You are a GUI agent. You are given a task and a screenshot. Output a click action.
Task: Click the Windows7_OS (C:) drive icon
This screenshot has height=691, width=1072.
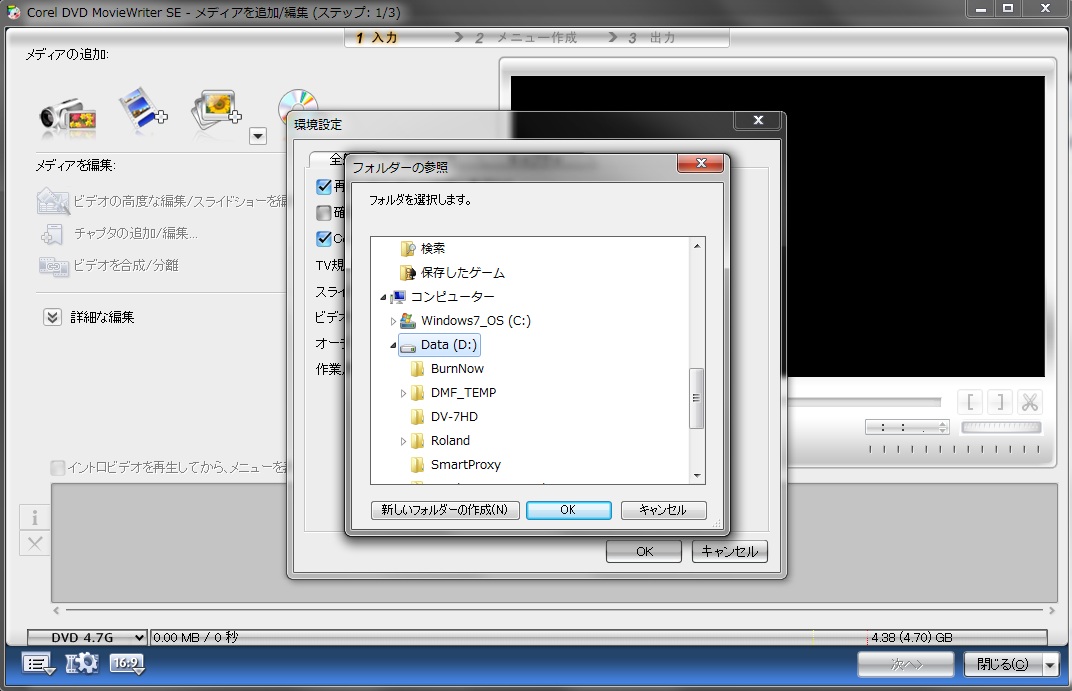(408, 321)
